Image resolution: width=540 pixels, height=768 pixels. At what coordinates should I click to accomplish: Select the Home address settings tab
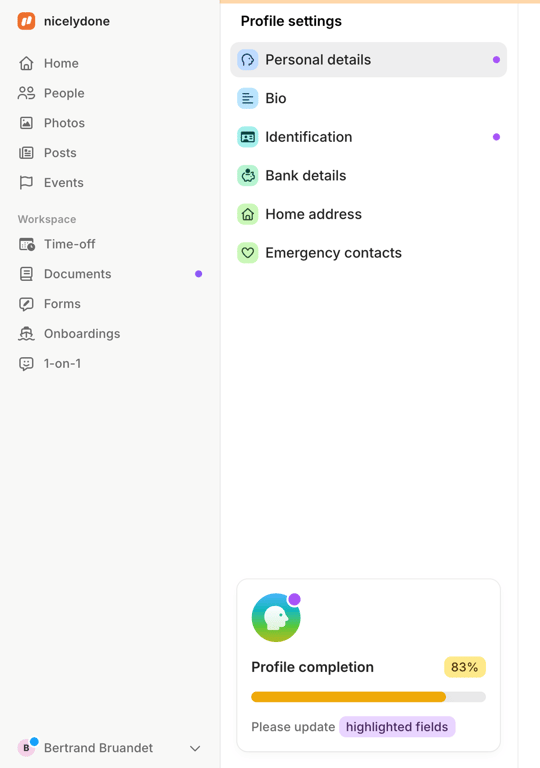coord(368,214)
